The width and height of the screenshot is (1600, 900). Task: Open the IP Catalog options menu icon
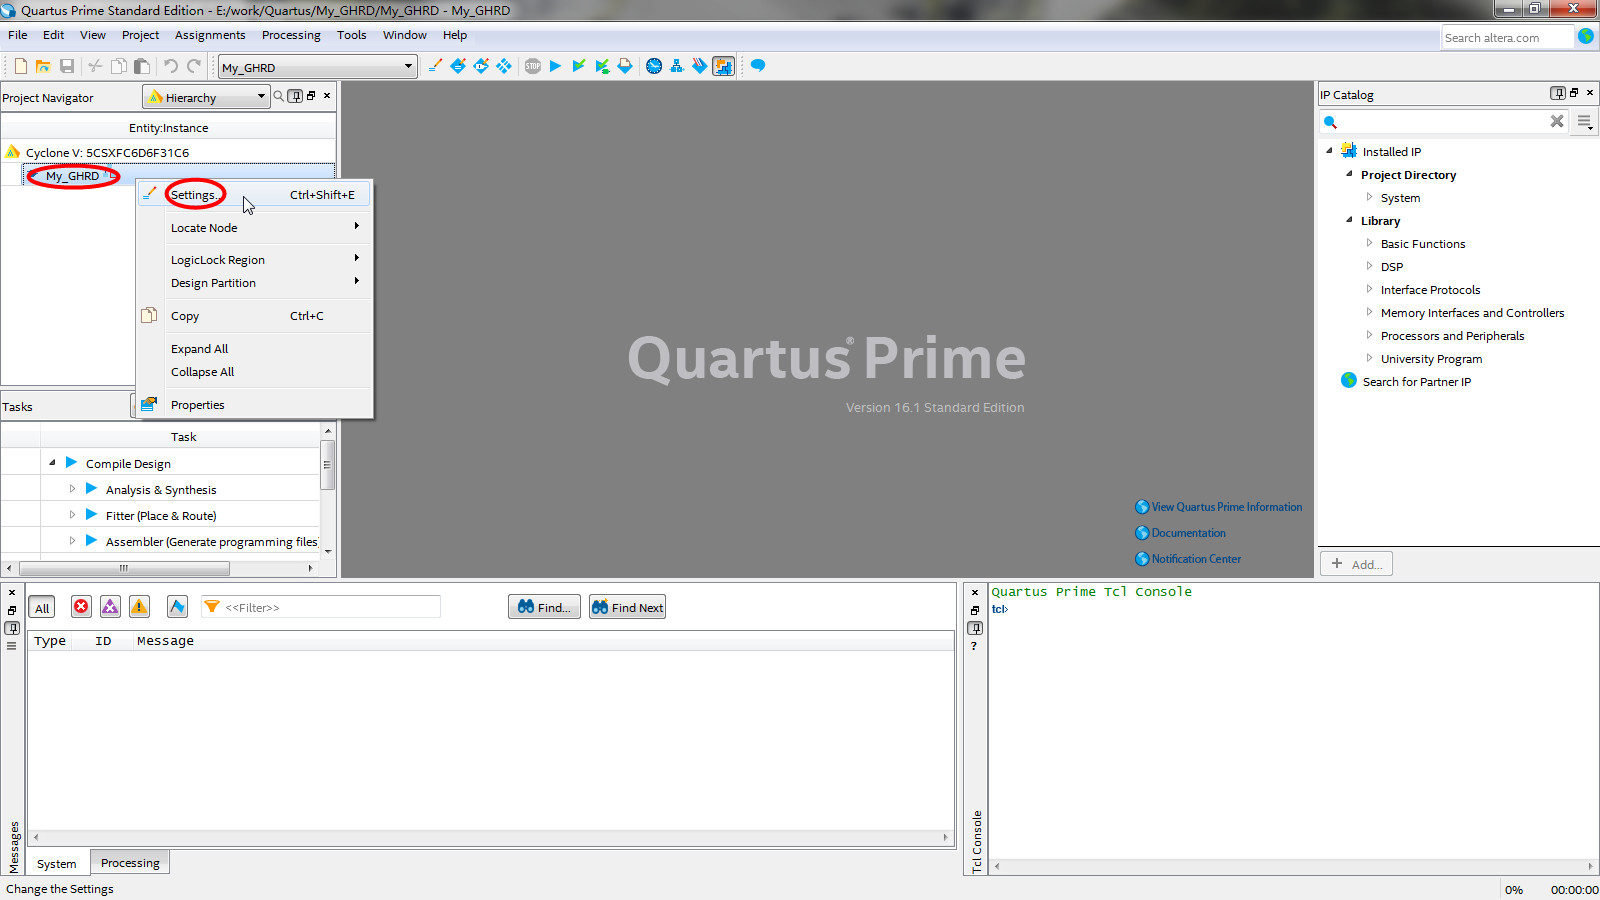pos(1584,121)
